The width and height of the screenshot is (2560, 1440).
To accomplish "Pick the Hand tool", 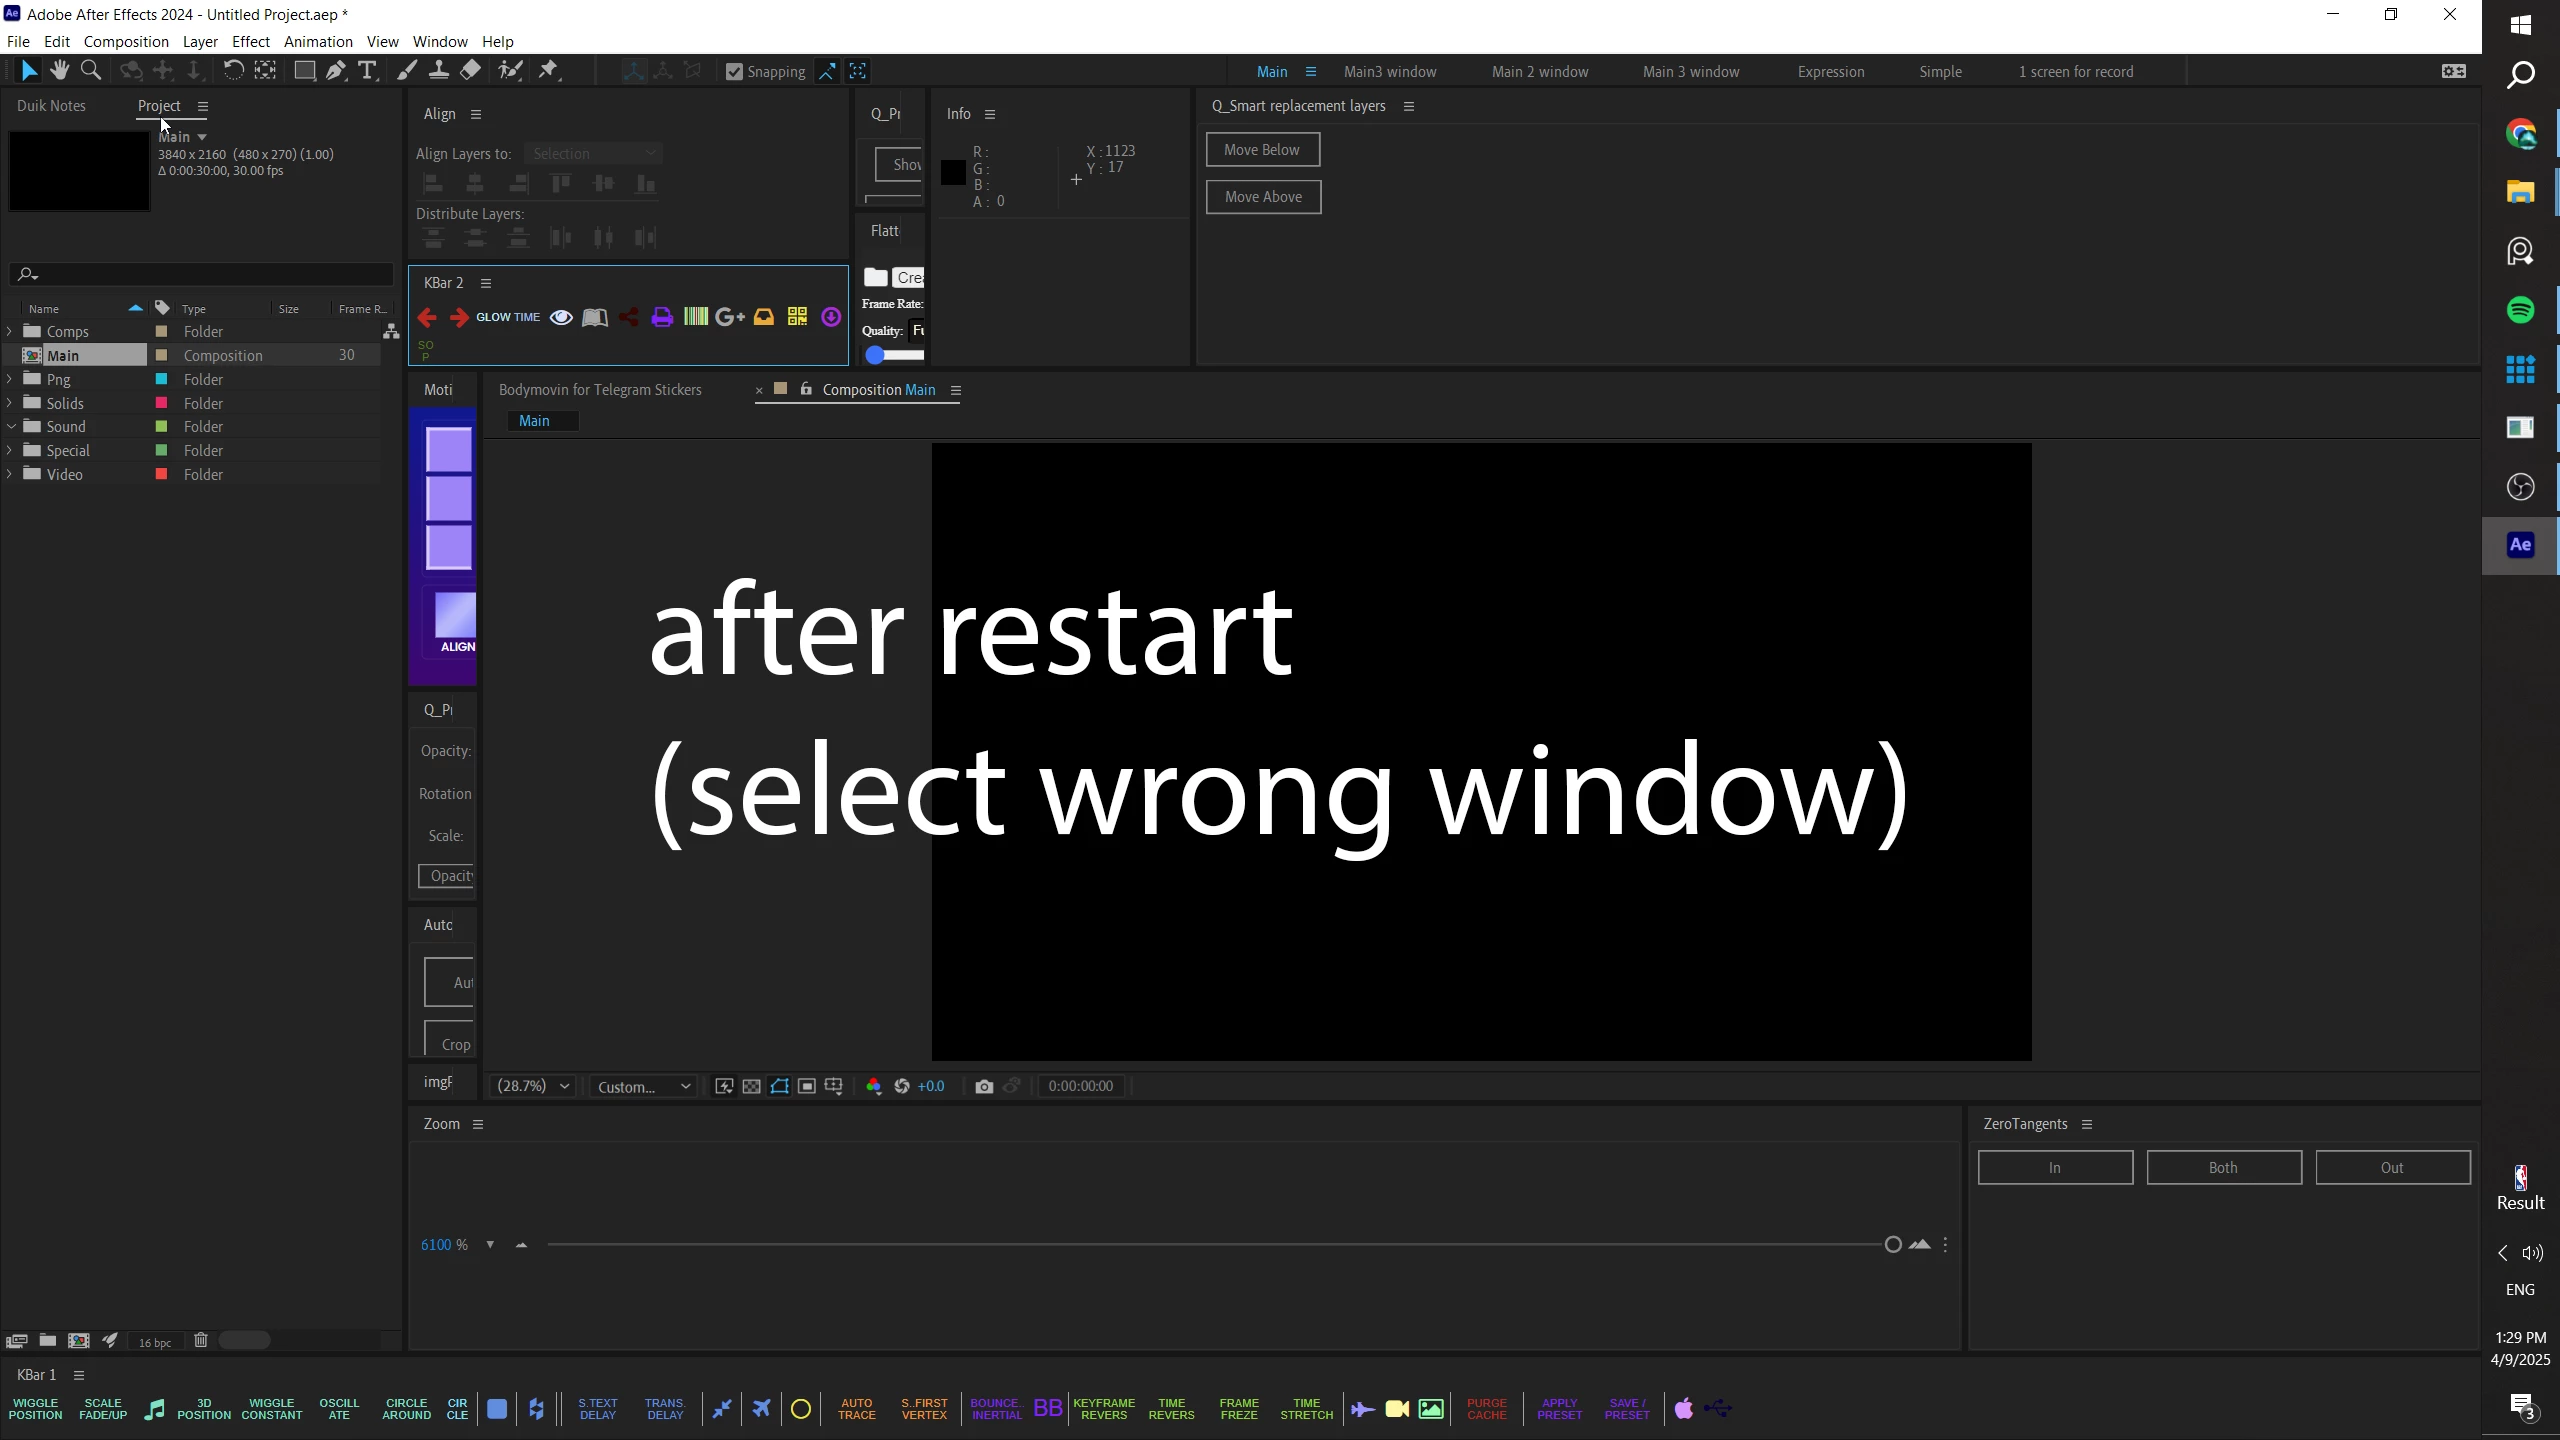I will 60,70.
